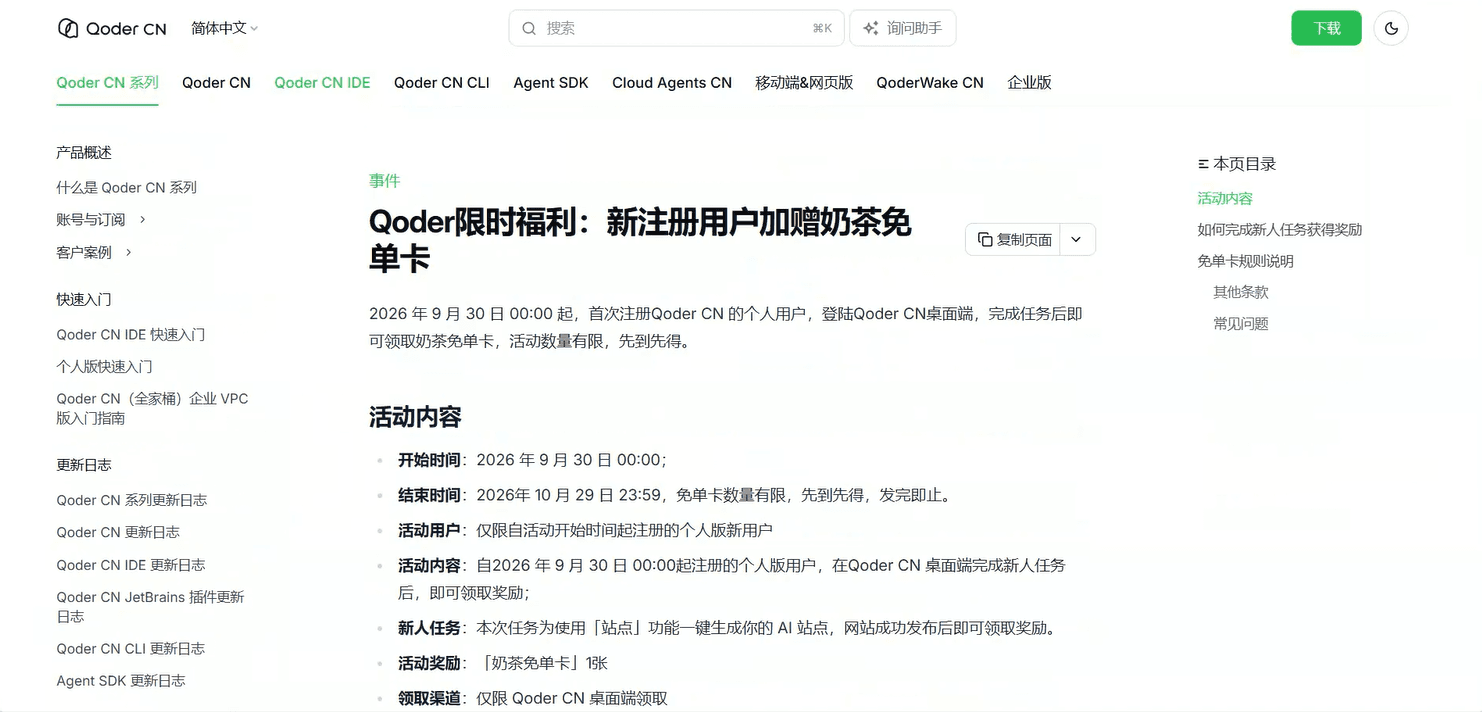Open the 简体中文 language dropdown

(x=225, y=28)
